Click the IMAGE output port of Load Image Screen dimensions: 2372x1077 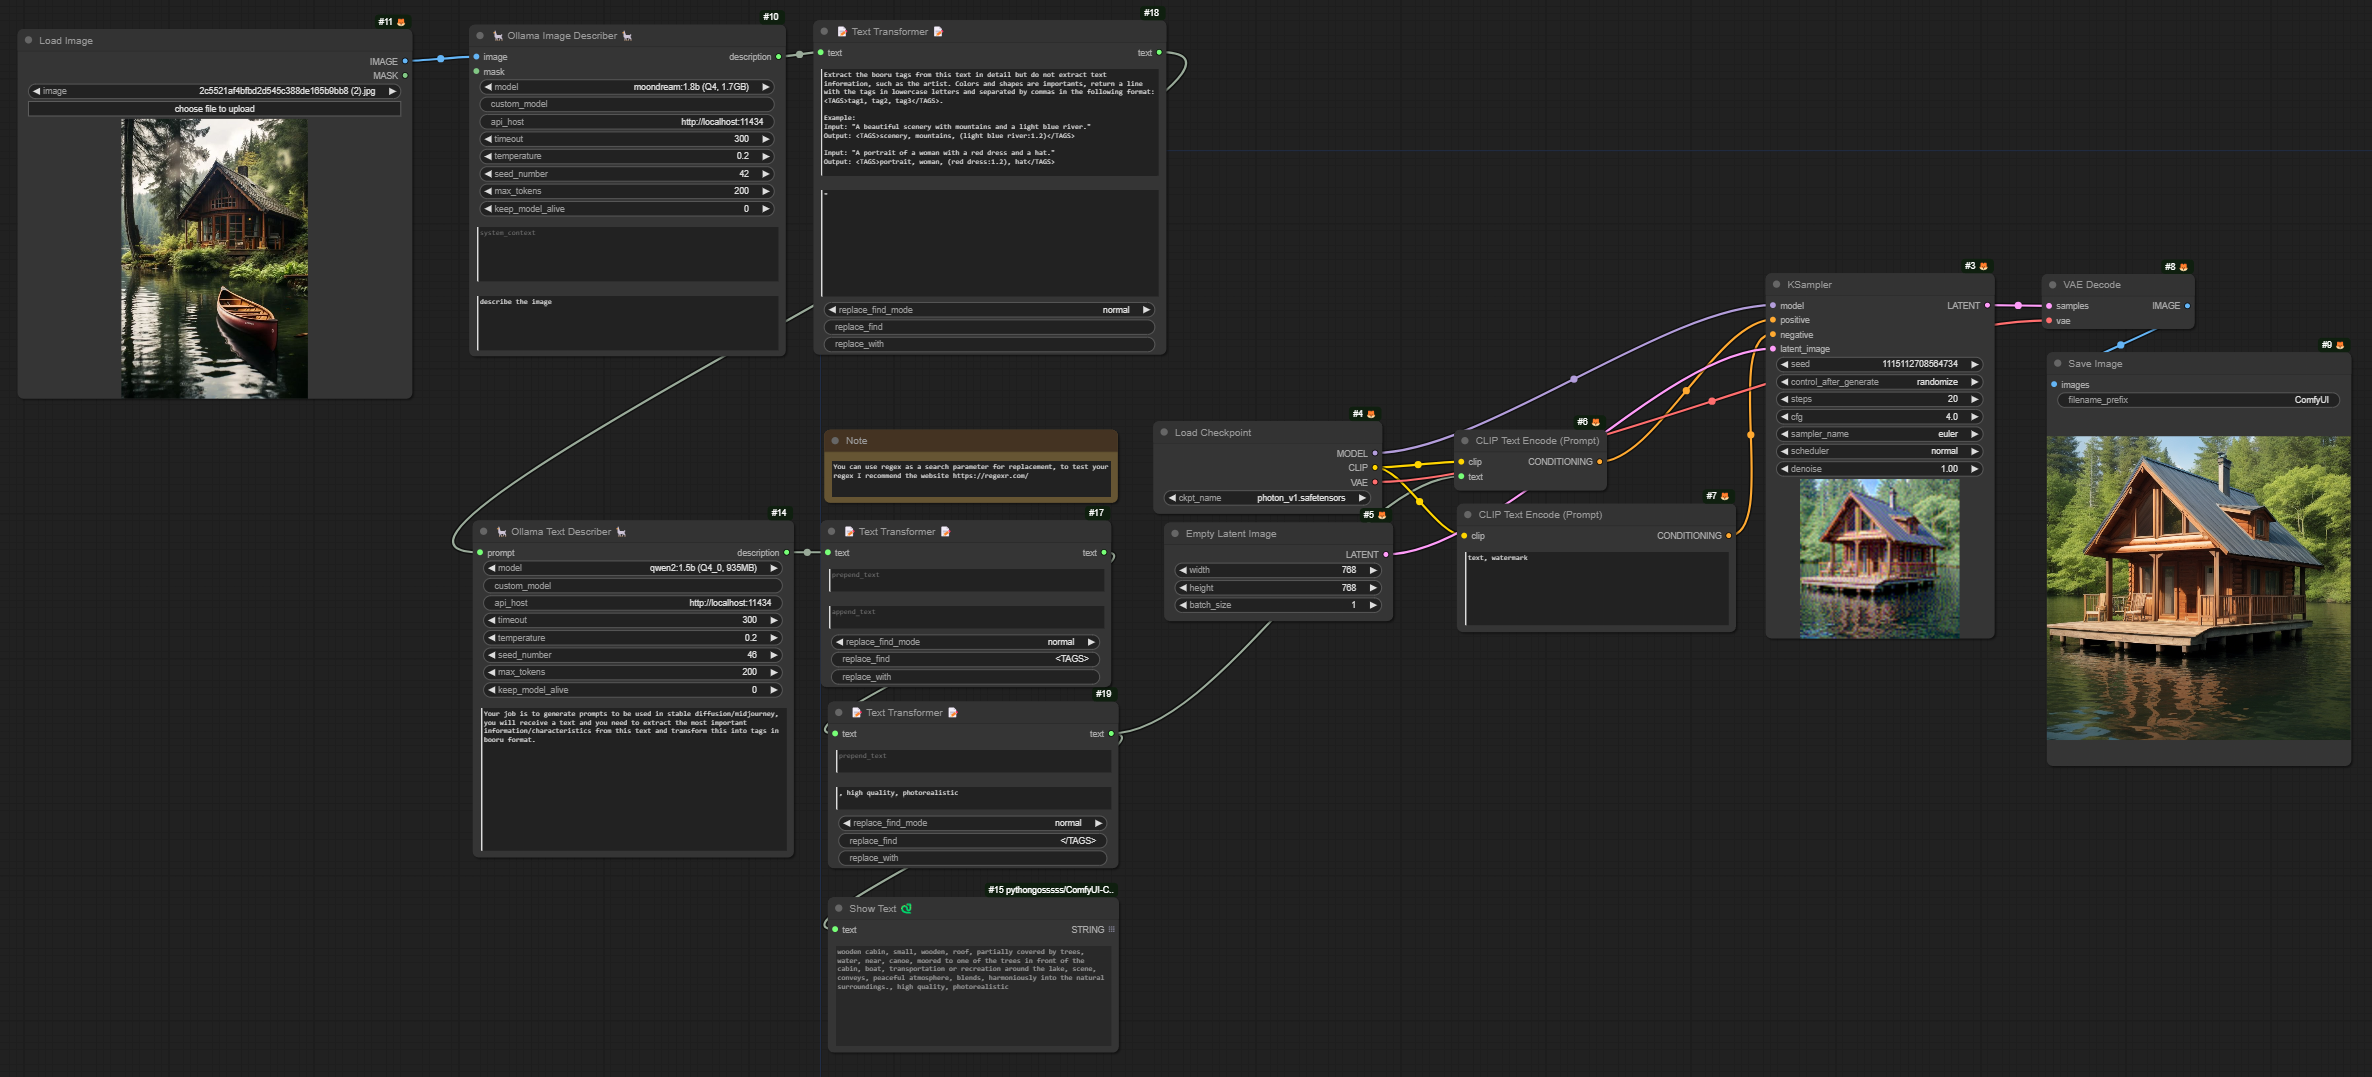click(x=405, y=61)
